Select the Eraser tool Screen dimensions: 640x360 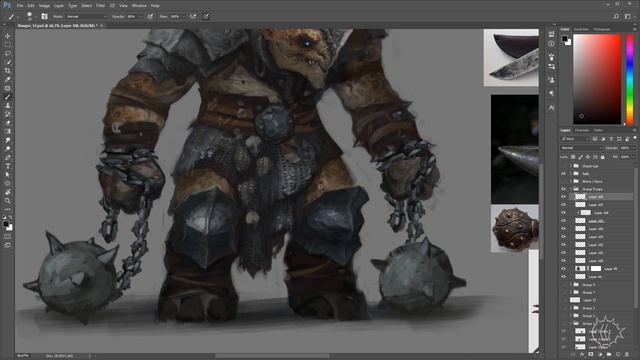click(x=7, y=122)
